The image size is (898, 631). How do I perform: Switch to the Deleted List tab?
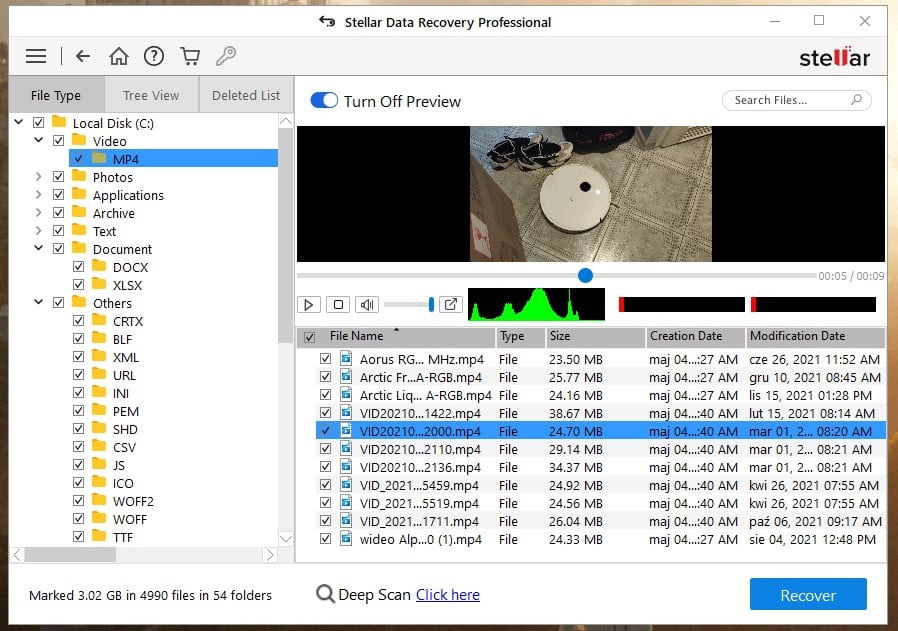pos(246,95)
